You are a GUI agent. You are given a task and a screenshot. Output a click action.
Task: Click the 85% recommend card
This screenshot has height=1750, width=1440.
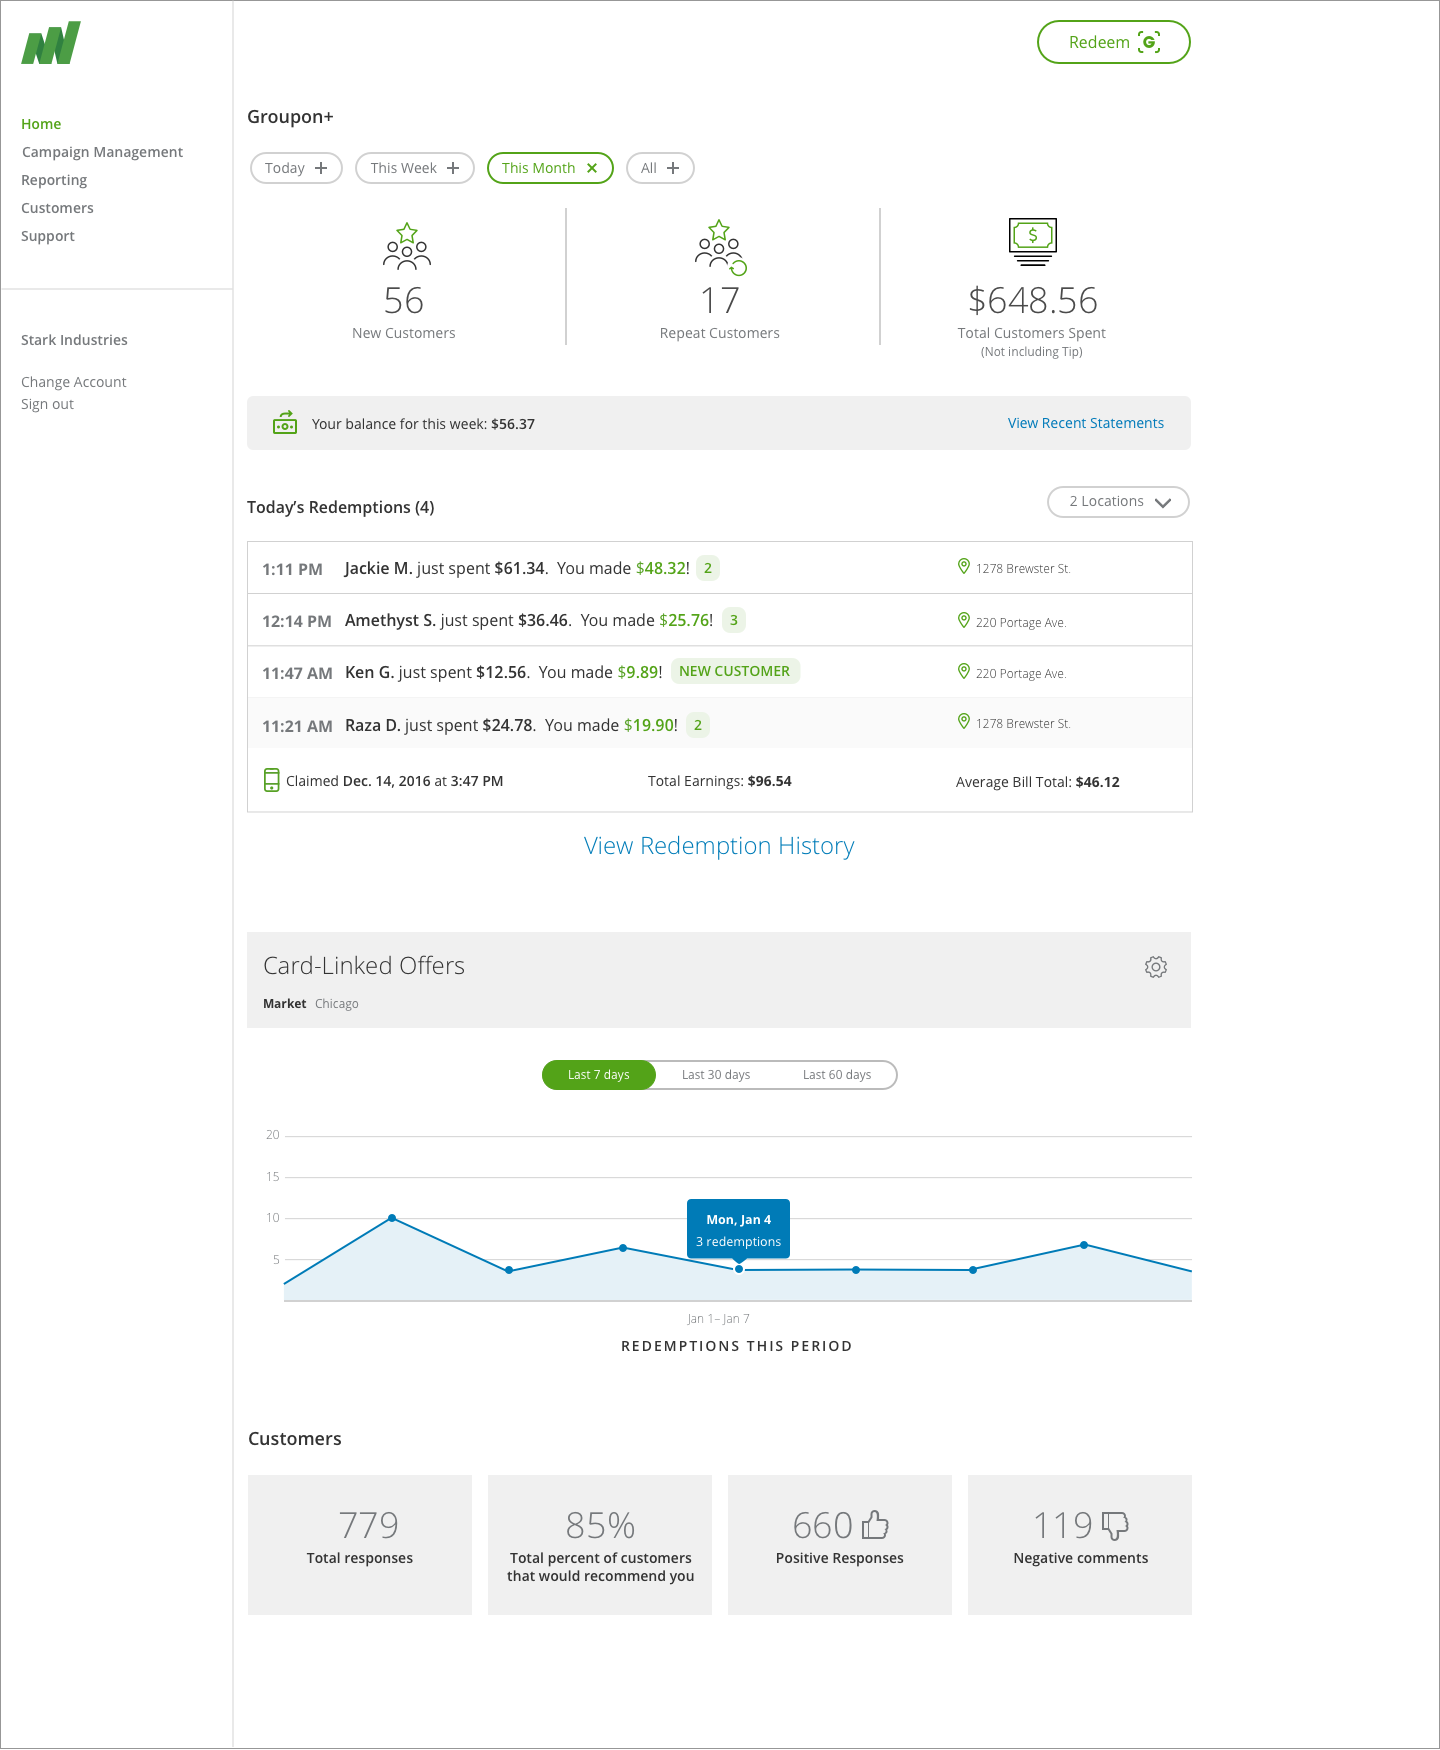click(600, 1545)
